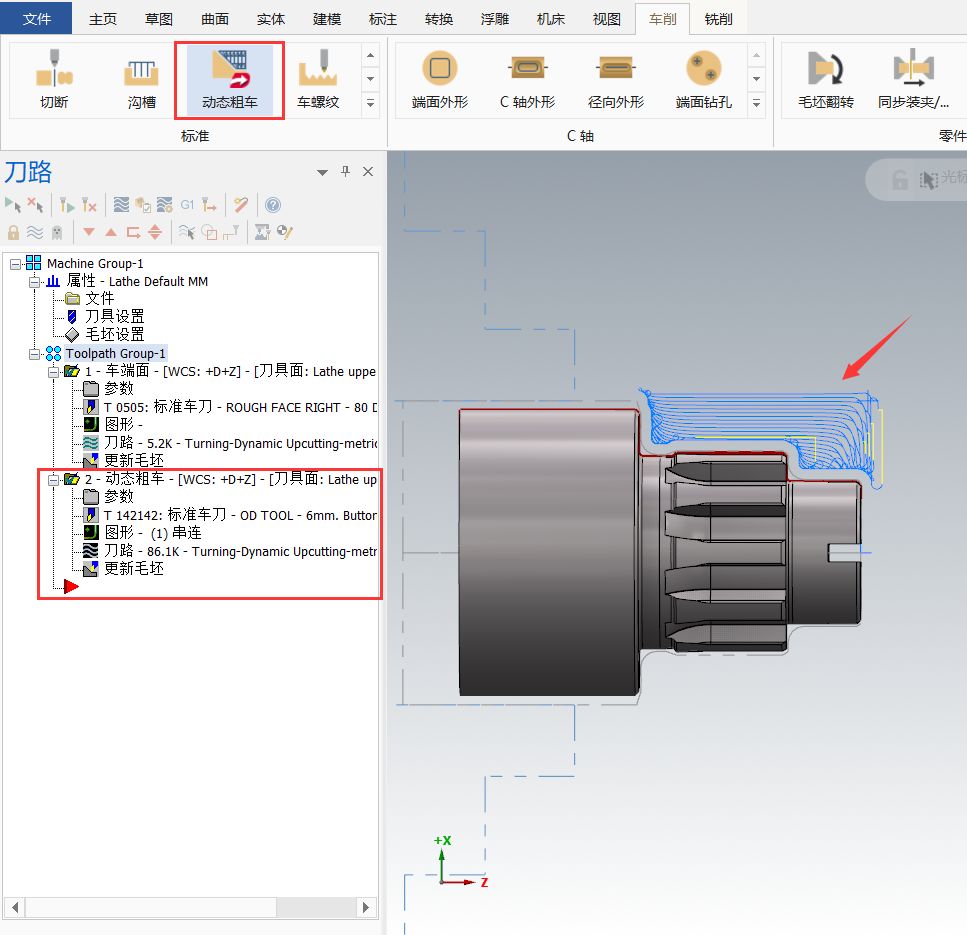
Task: Toggle lock on selected operations
Action: coord(13,232)
